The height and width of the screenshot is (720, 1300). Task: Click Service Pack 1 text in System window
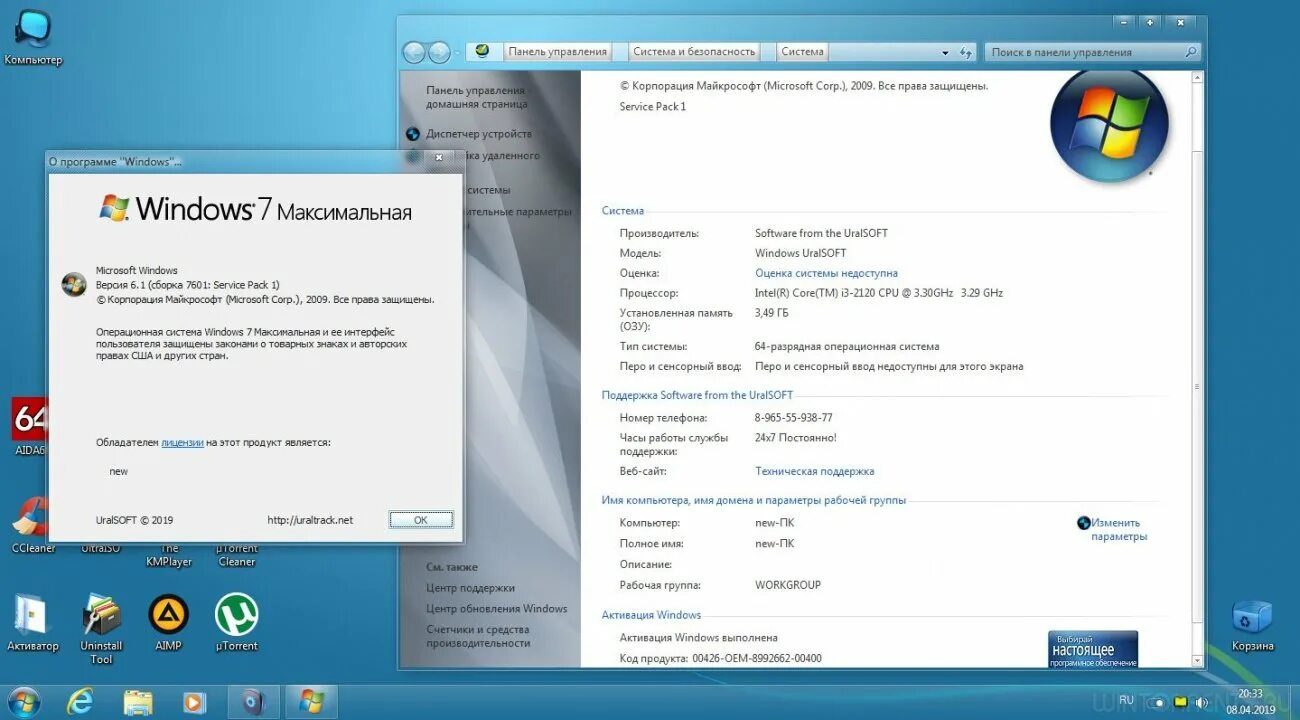[653, 107]
